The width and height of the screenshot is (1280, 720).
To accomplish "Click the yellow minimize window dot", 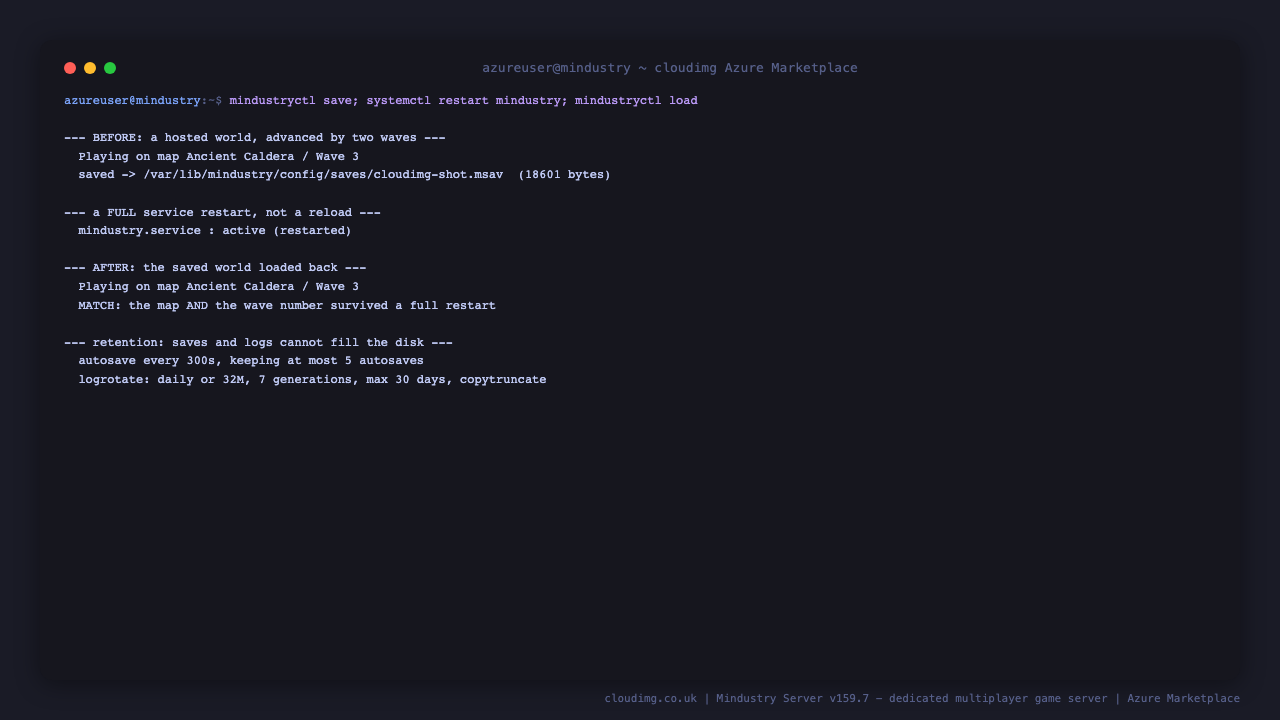I will 90,68.
